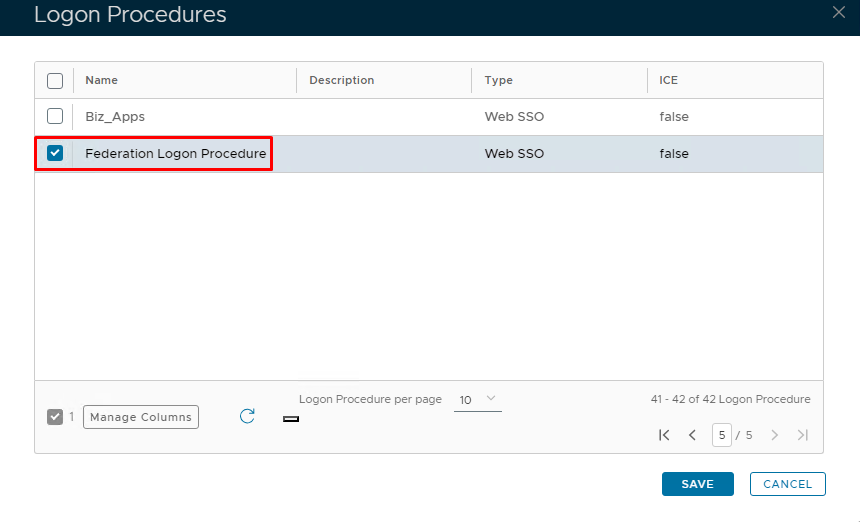860x522 pixels.
Task: Cancel the logon procedure selection
Action: pyautogui.click(x=787, y=484)
